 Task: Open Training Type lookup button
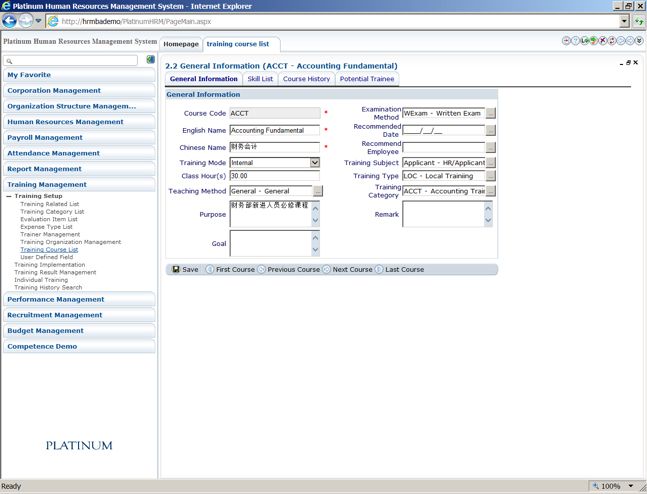pyautogui.click(x=491, y=176)
